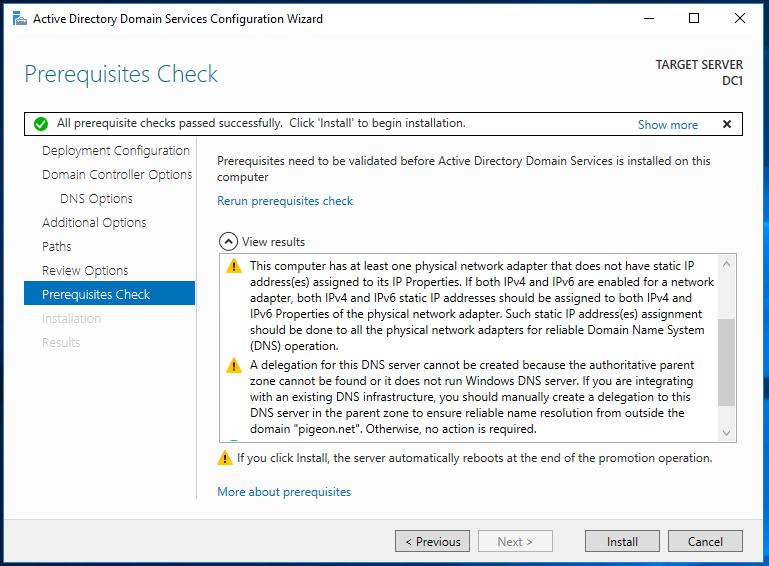This screenshot has width=769, height=566.
Task: Navigate to Additional Options page
Action: [x=94, y=223]
